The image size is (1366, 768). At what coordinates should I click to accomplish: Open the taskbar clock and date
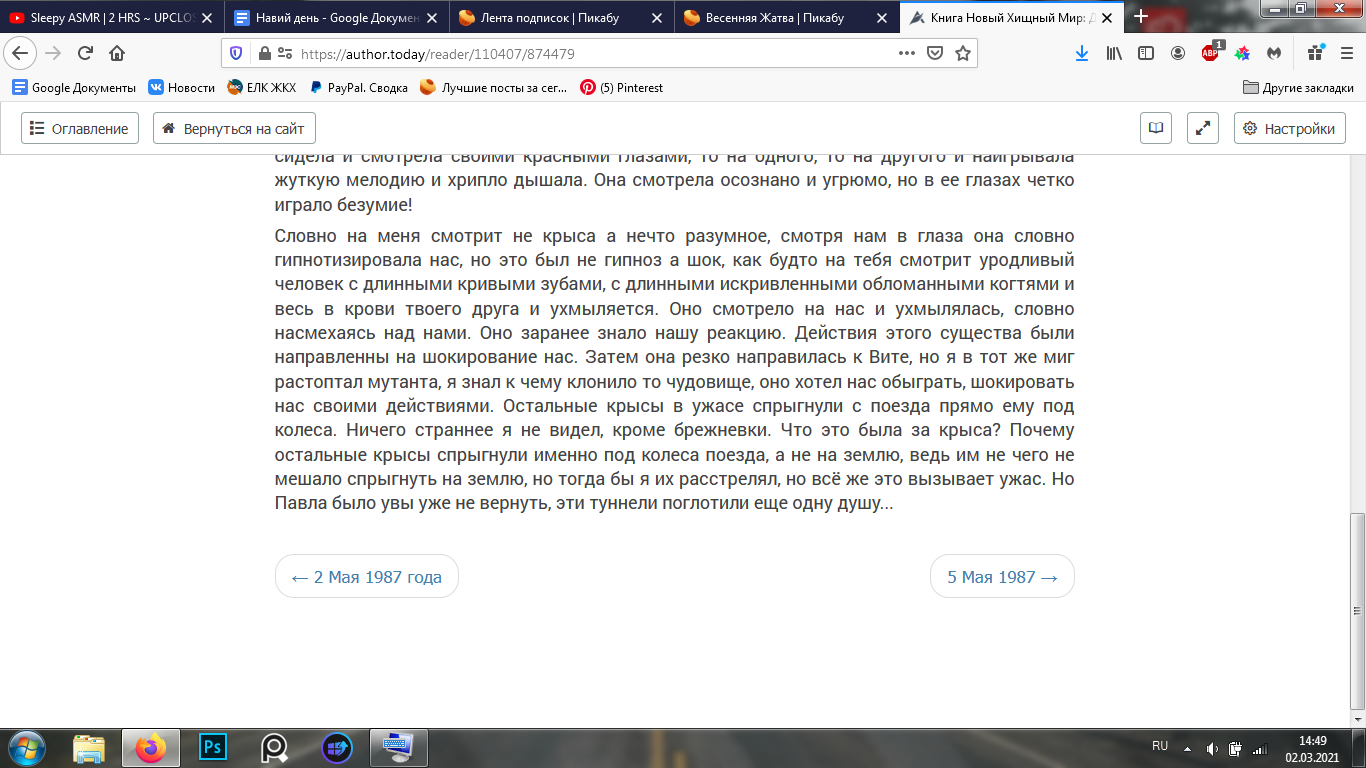[1312, 748]
